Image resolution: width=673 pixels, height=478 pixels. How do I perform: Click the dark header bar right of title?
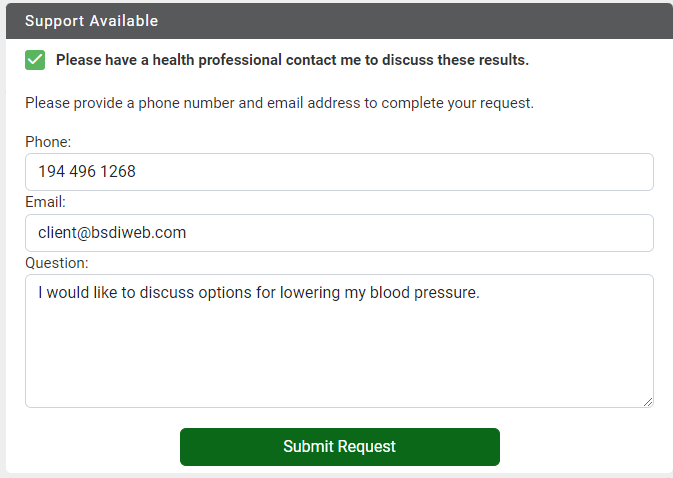pyautogui.click(x=420, y=21)
